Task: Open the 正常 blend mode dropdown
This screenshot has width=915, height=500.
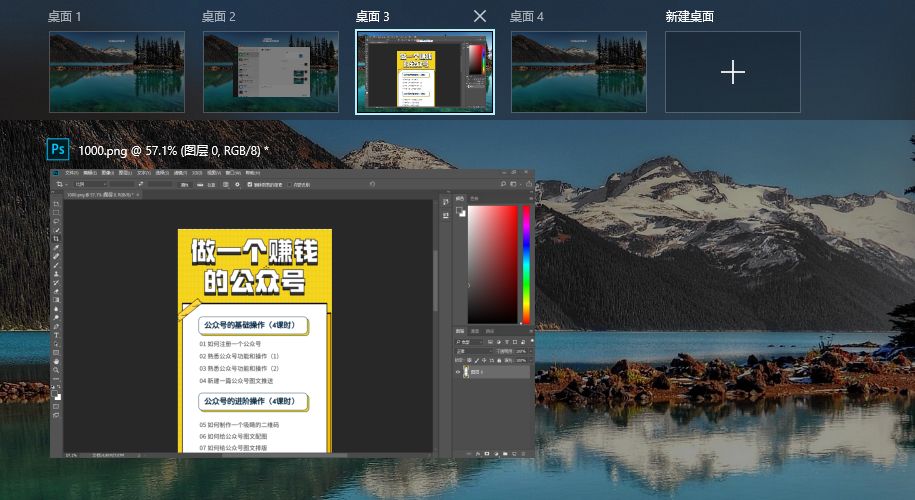Action: coord(474,351)
